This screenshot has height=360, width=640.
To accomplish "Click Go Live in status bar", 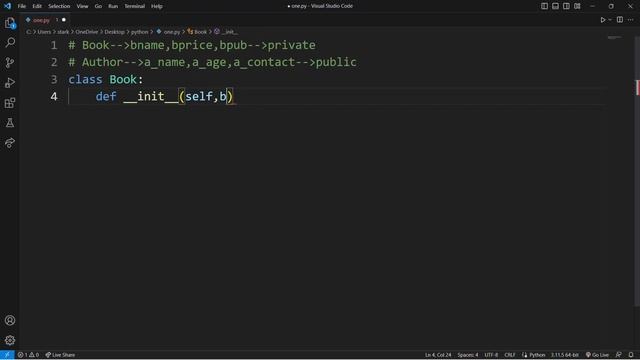I will click(597, 355).
